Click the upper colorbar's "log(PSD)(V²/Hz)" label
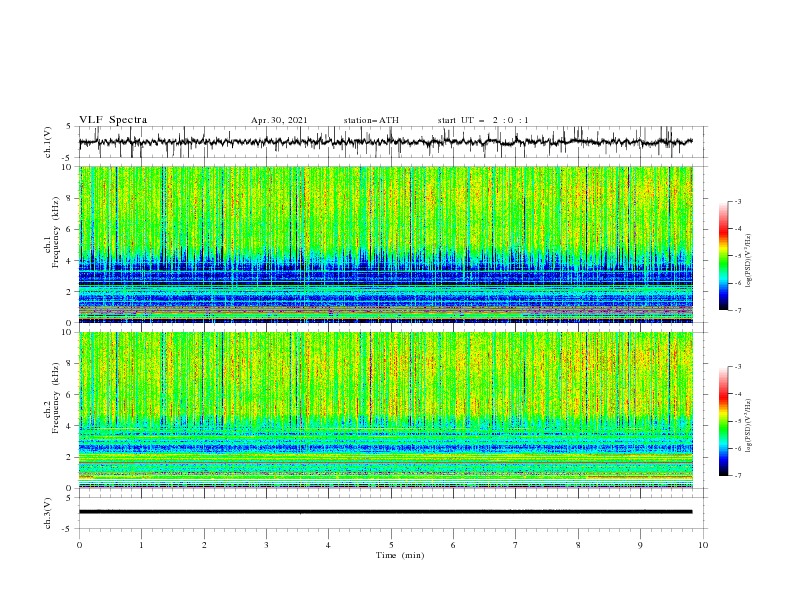 [x=749, y=261]
